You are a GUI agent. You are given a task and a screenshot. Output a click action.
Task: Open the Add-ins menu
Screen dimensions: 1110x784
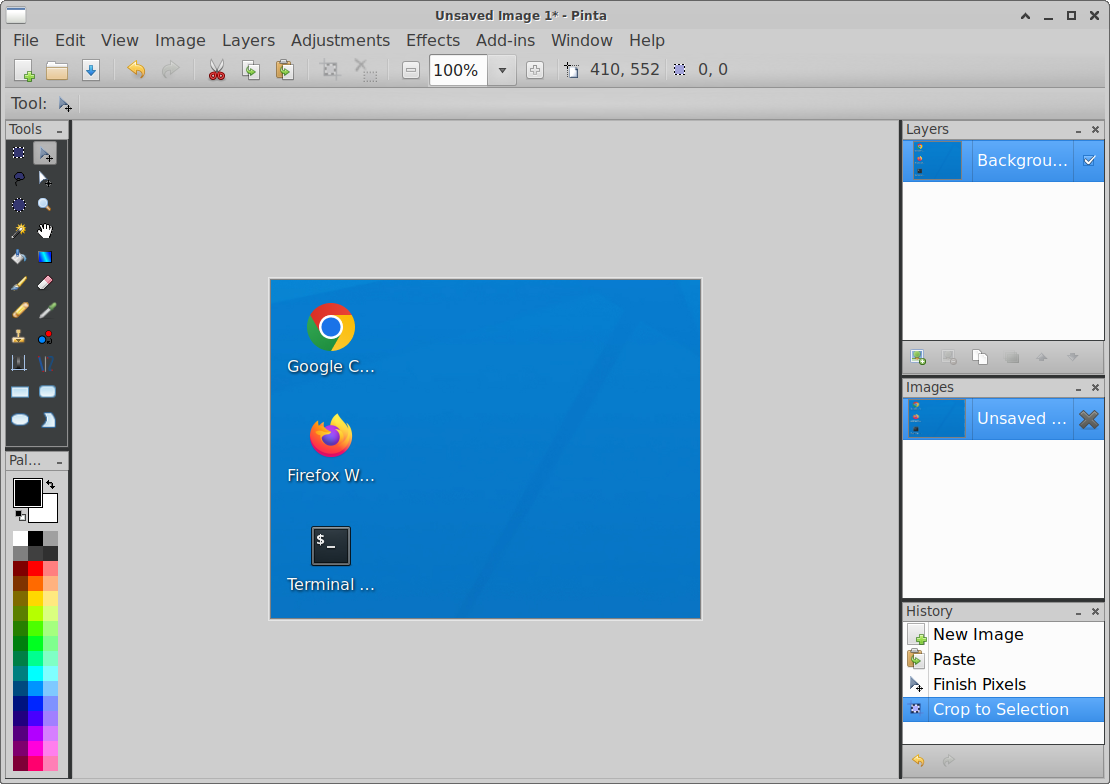point(505,40)
